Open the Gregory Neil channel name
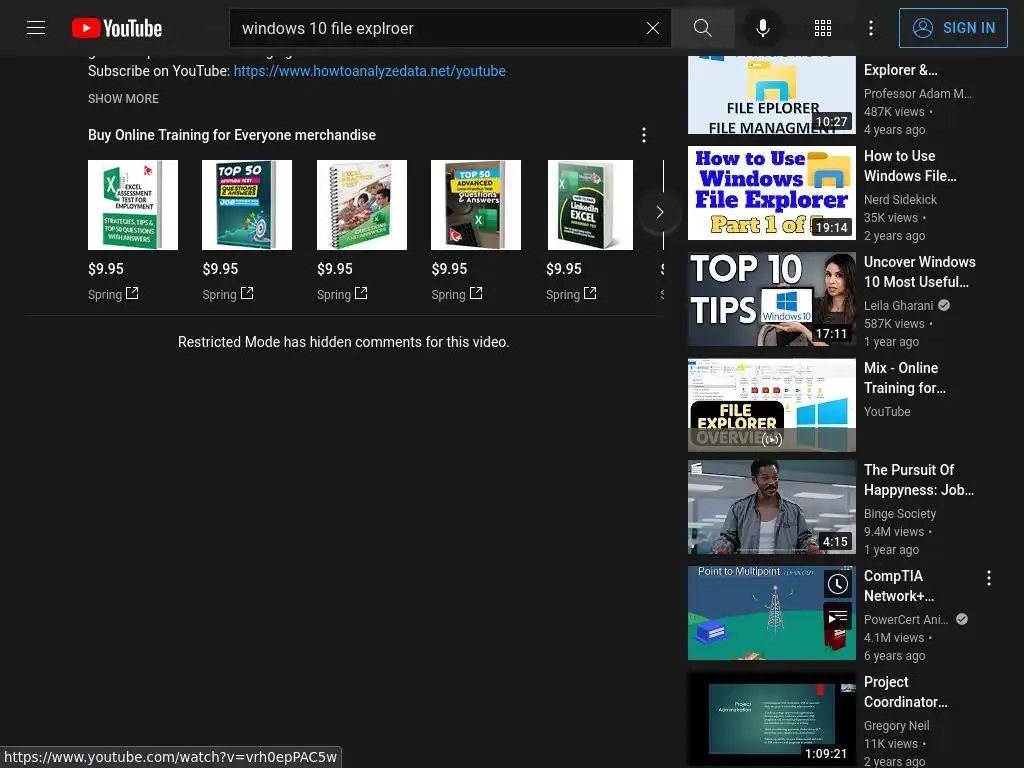Image resolution: width=1024 pixels, height=768 pixels. [x=897, y=726]
